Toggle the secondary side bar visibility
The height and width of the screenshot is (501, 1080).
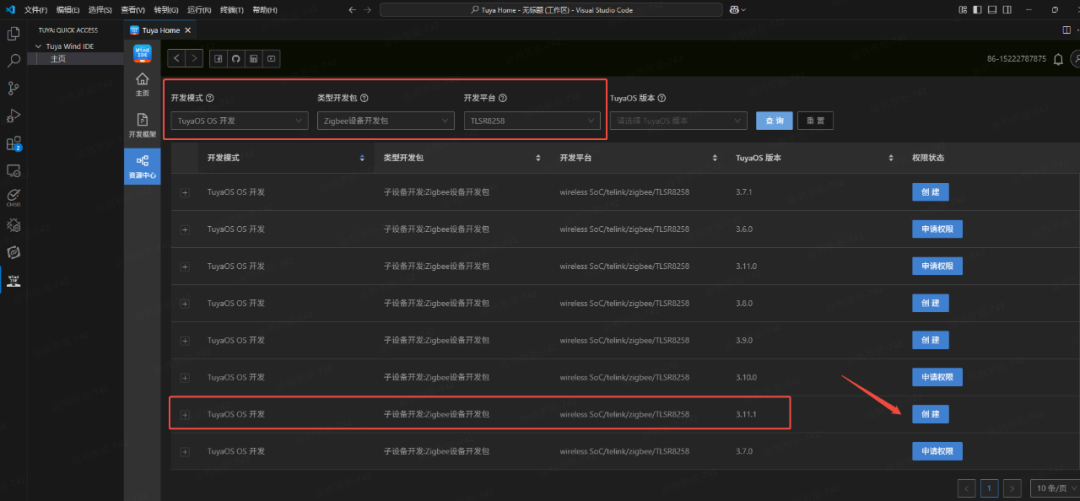1007,10
